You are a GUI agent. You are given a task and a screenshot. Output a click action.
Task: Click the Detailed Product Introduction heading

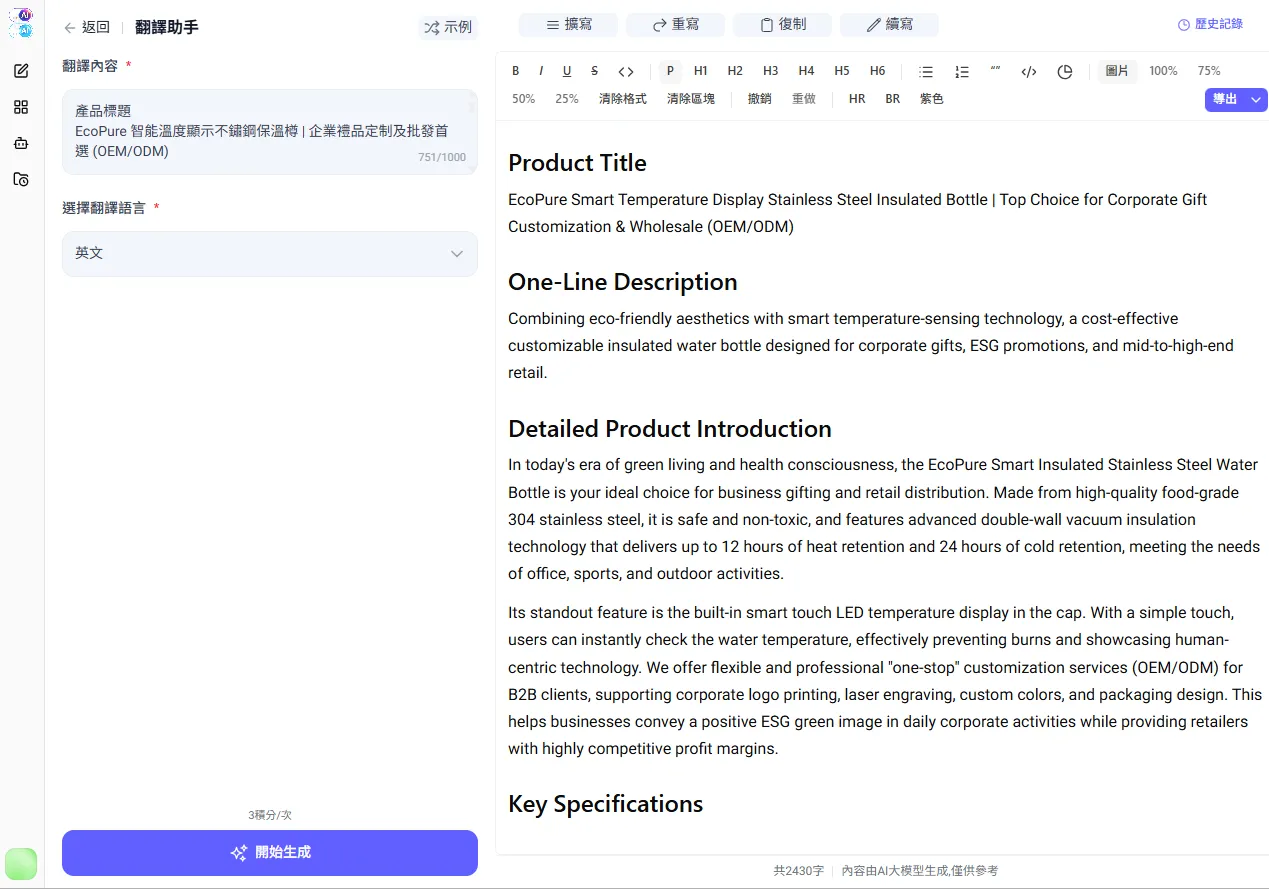tap(670, 429)
